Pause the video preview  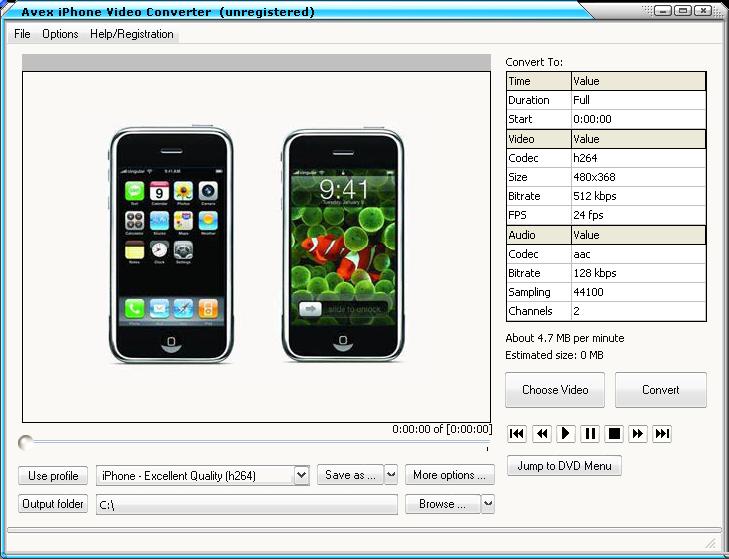(x=590, y=434)
